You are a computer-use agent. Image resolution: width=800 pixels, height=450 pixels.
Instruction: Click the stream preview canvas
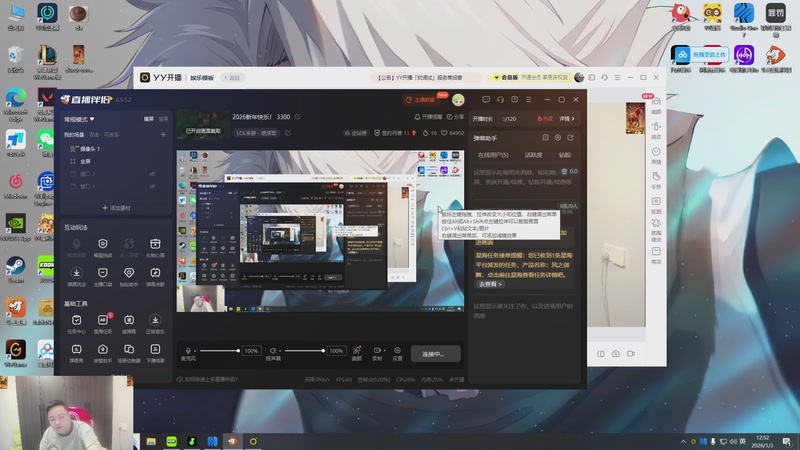click(320, 231)
